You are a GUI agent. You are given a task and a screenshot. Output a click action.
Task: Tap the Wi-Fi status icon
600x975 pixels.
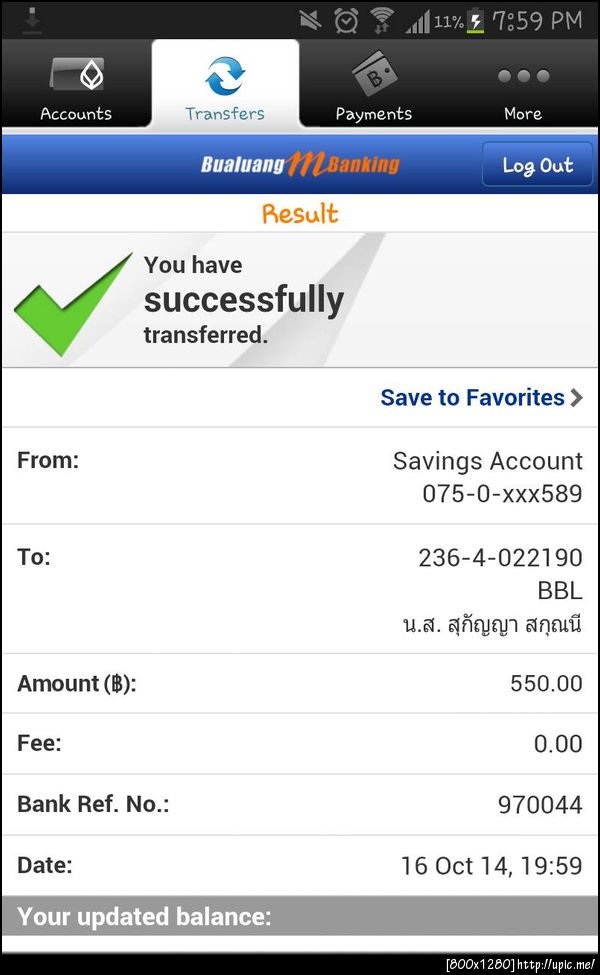381,20
